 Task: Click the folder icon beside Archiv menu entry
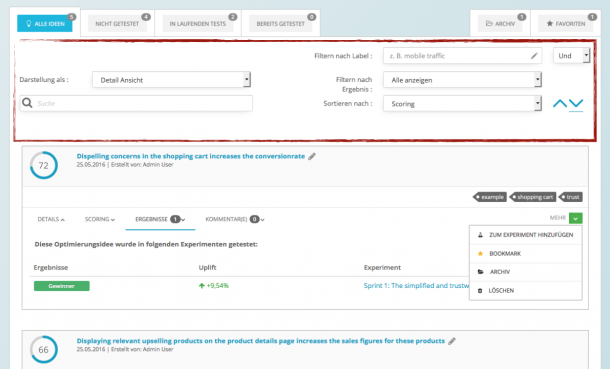[480, 272]
